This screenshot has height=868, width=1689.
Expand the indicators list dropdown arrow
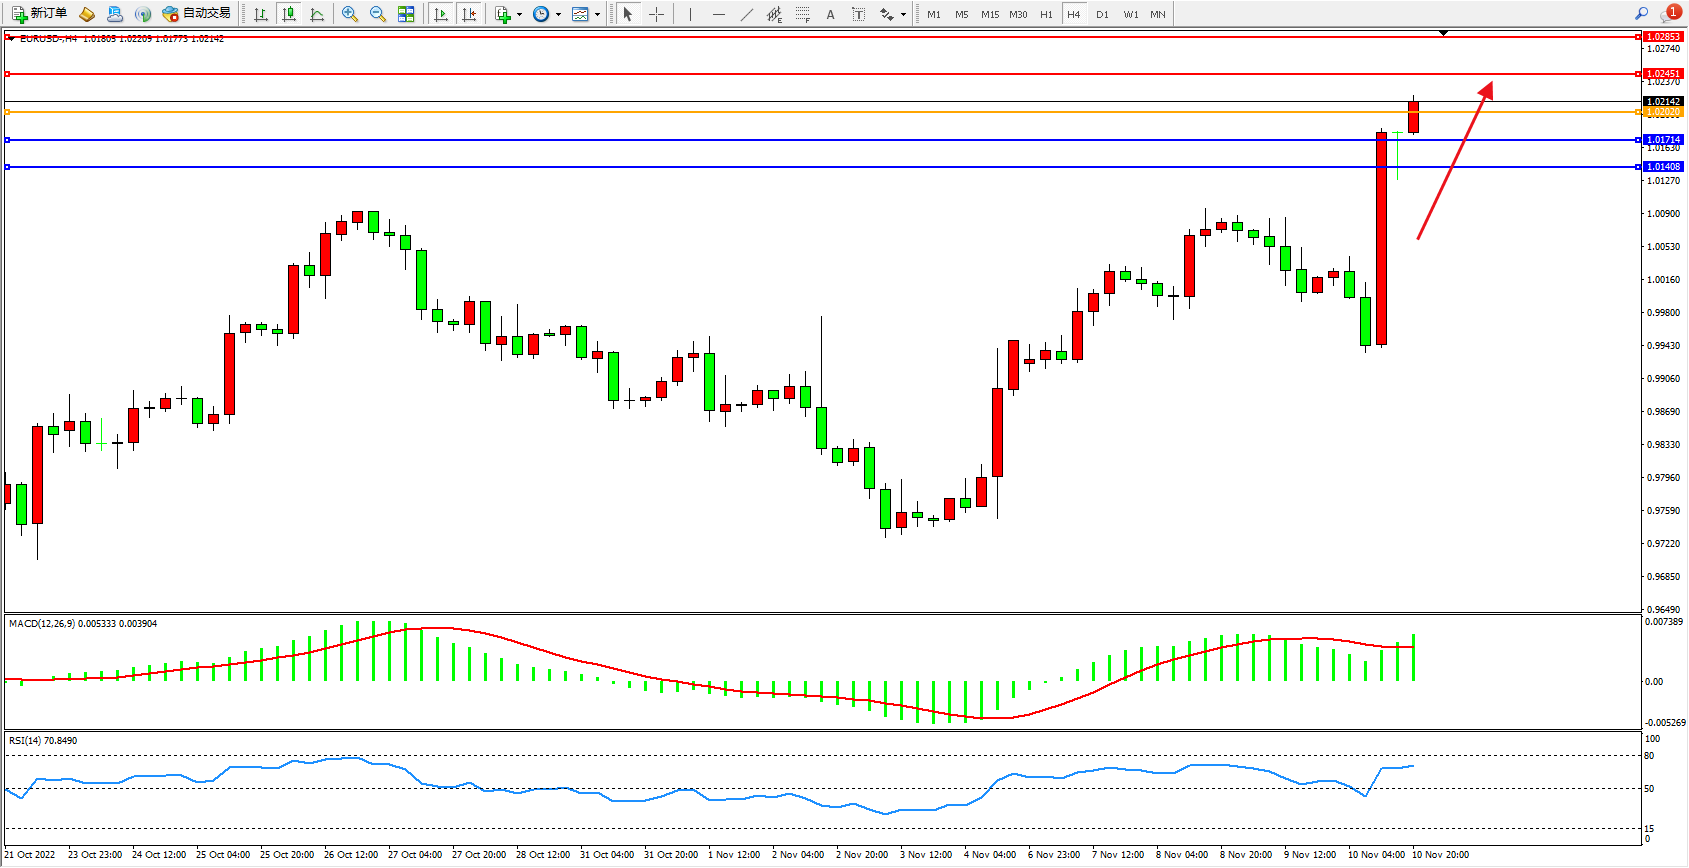point(519,15)
